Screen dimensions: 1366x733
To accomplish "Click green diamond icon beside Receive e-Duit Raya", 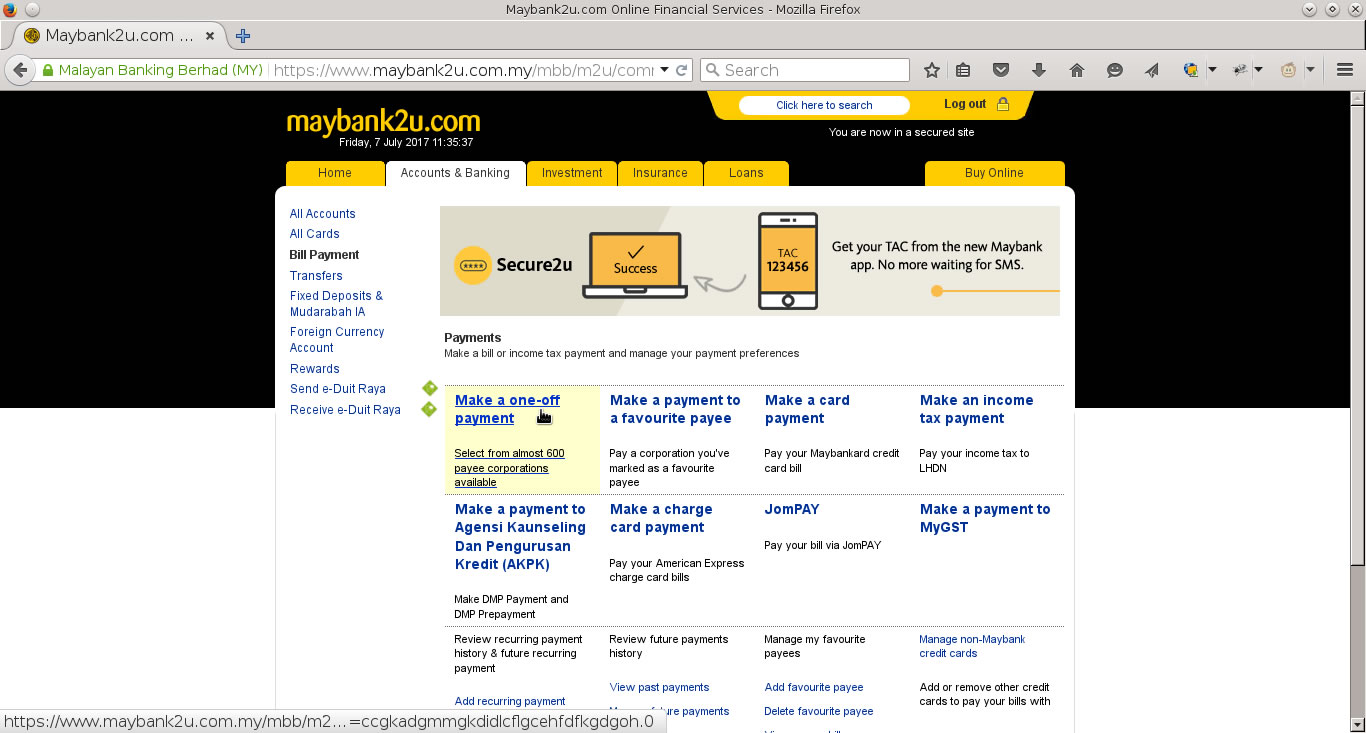I will click(429, 409).
